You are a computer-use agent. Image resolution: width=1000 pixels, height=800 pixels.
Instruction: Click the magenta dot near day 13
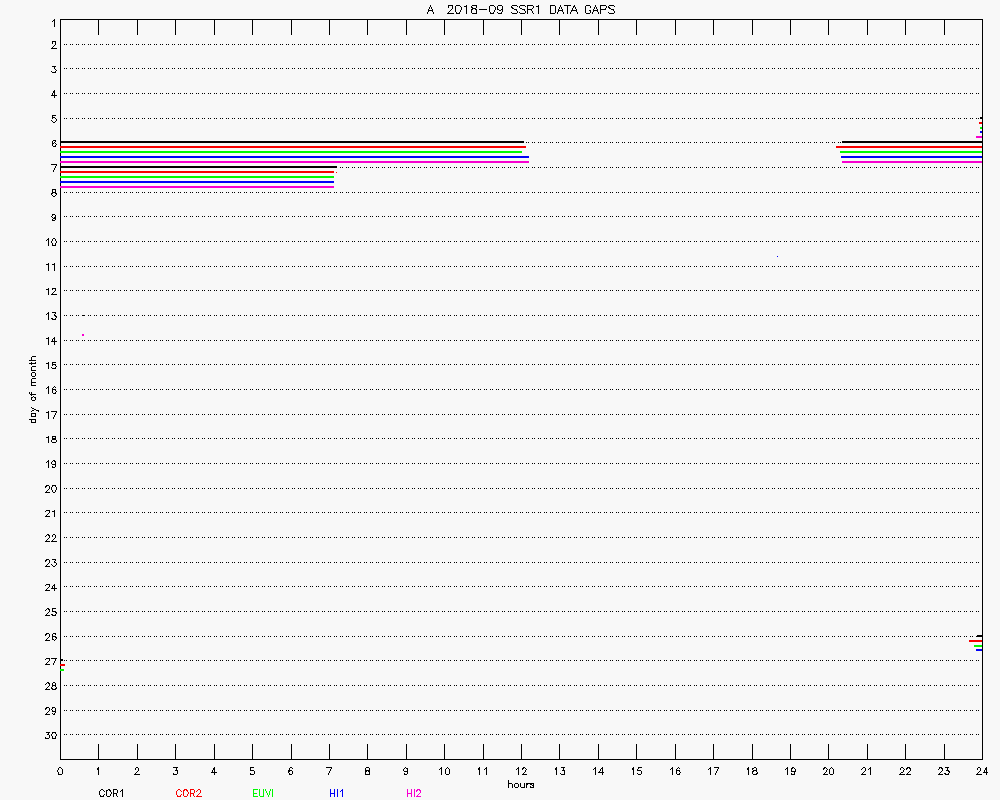click(x=83, y=335)
